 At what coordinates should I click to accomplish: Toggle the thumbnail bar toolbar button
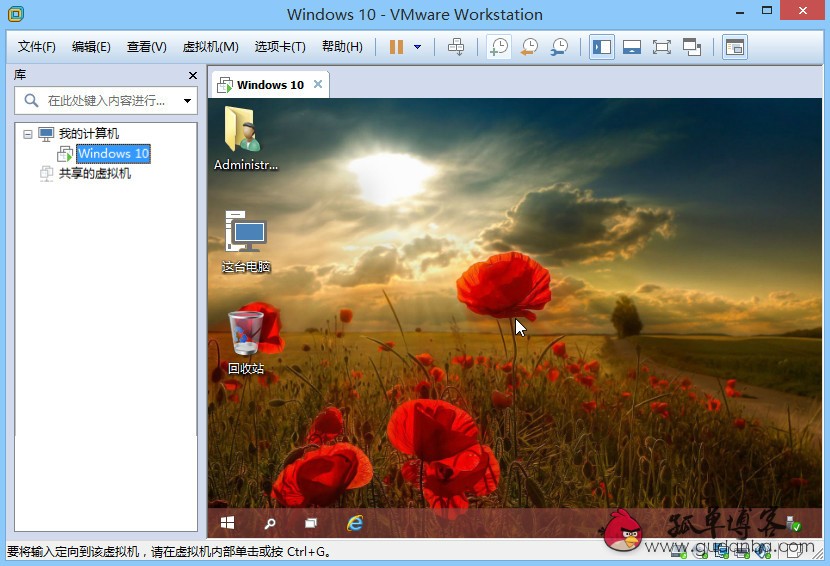click(x=632, y=47)
